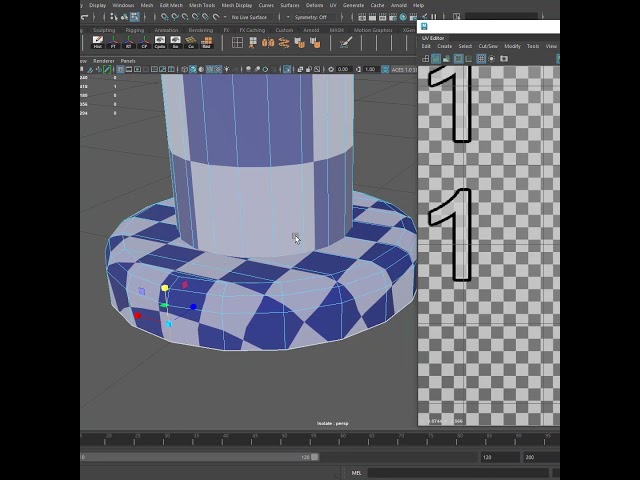Click the camera snapshot icon in UV Editor

click(x=504, y=59)
